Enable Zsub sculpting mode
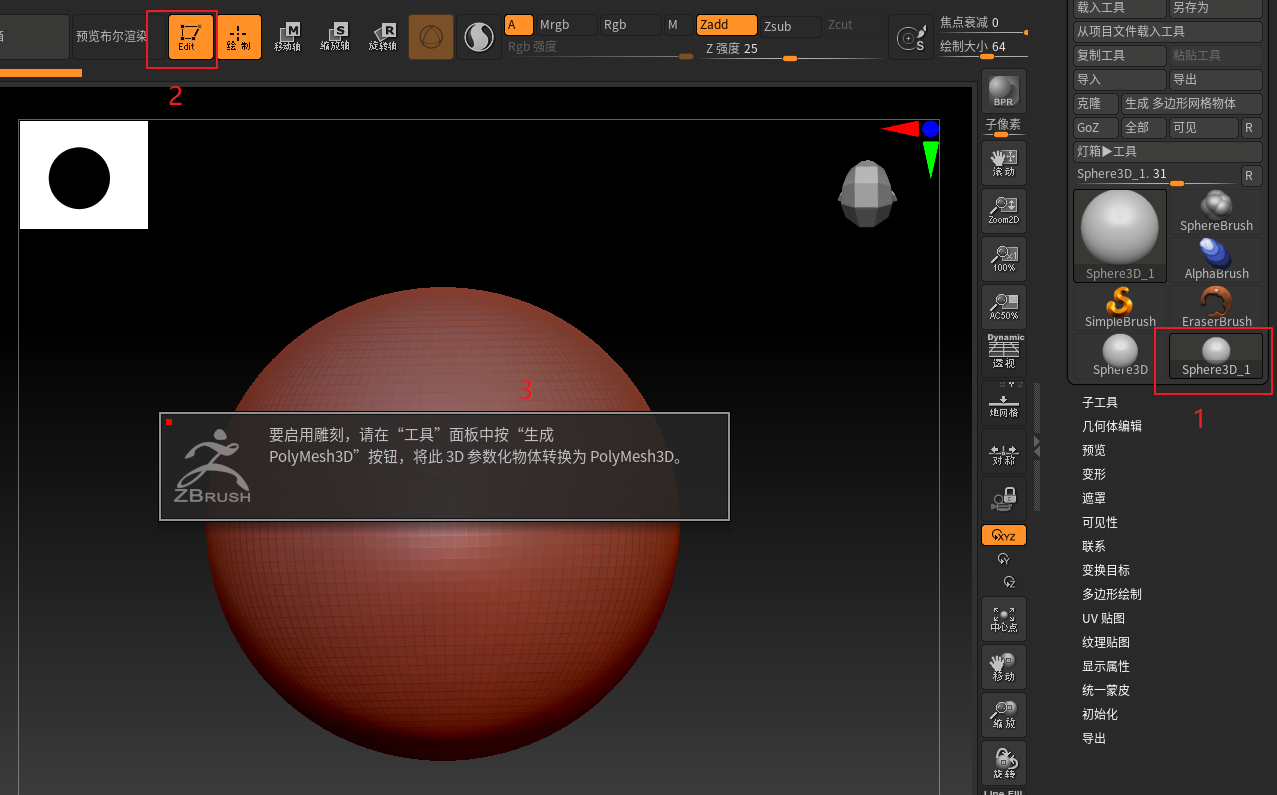1277x795 pixels. (789, 26)
